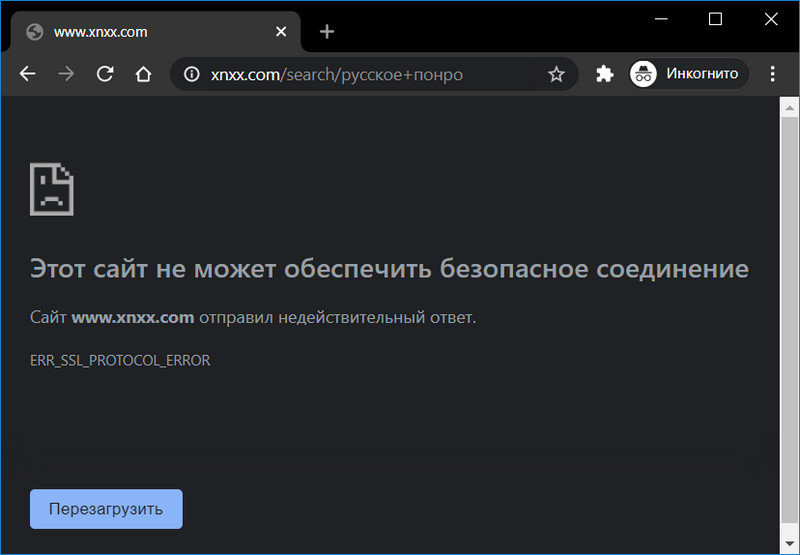The height and width of the screenshot is (555, 800).
Task: Reload the page with the refresh icon
Action: (105, 74)
